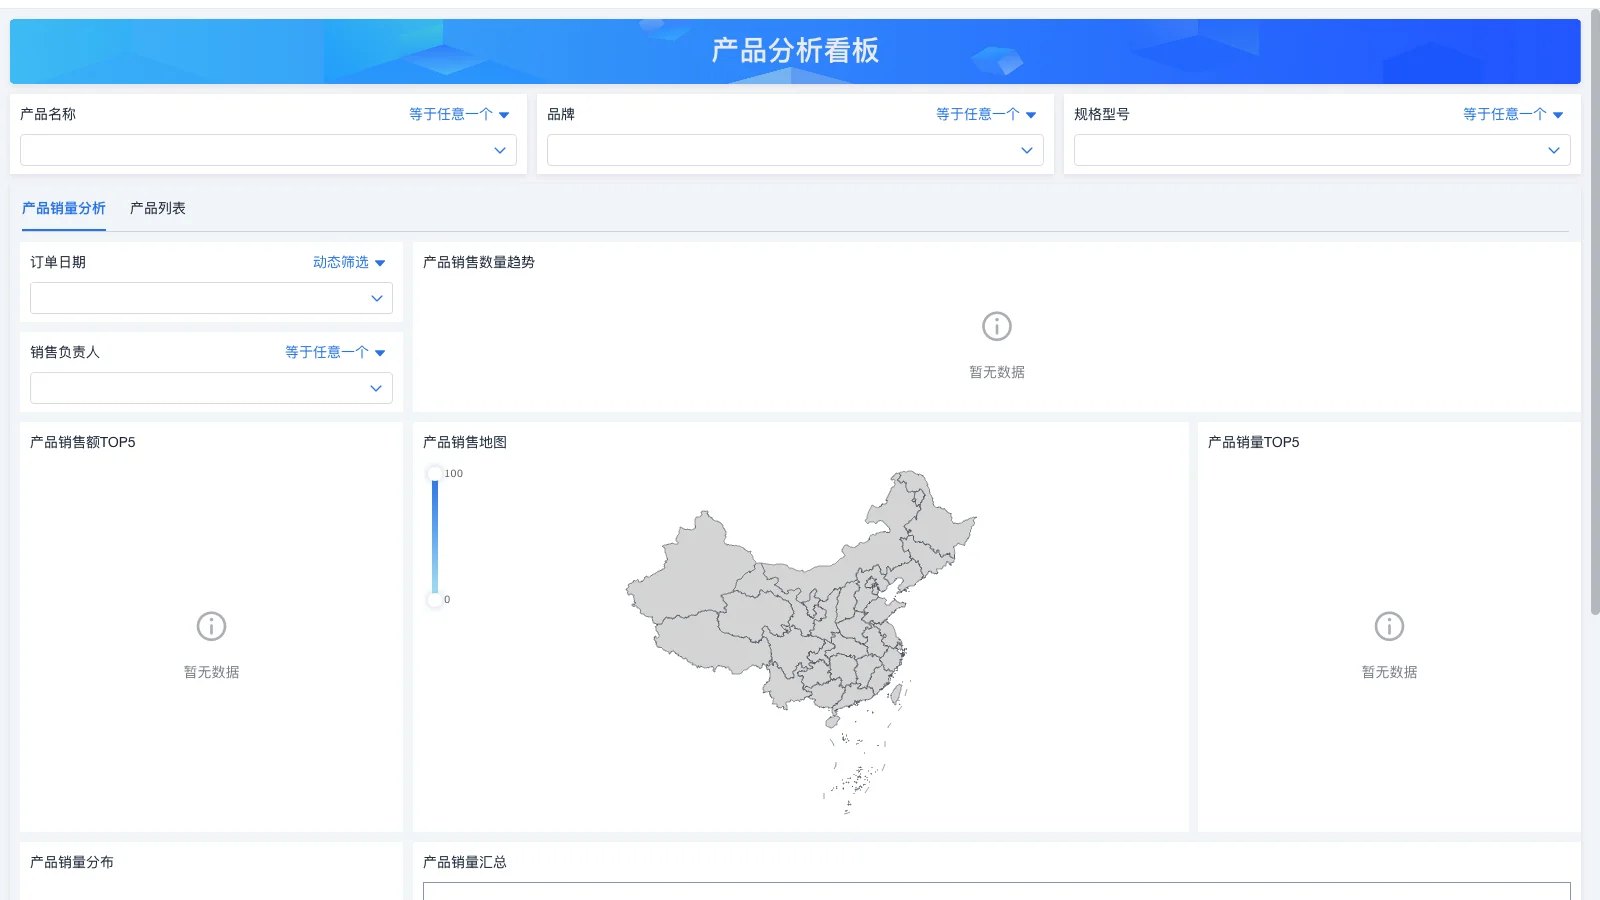Viewport: 1600px width, 900px height.
Task: Switch to the 产品列表 tab
Action: point(157,208)
